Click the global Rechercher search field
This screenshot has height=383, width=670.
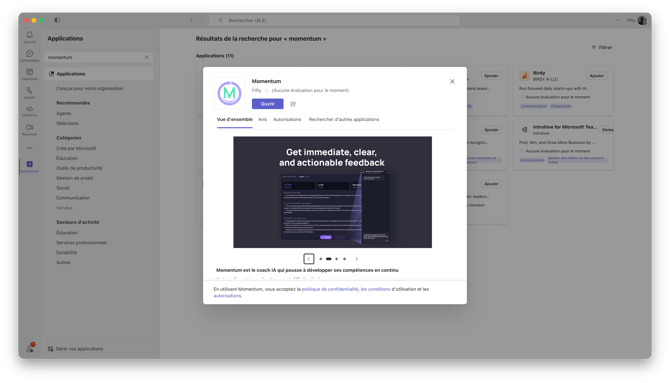point(334,20)
